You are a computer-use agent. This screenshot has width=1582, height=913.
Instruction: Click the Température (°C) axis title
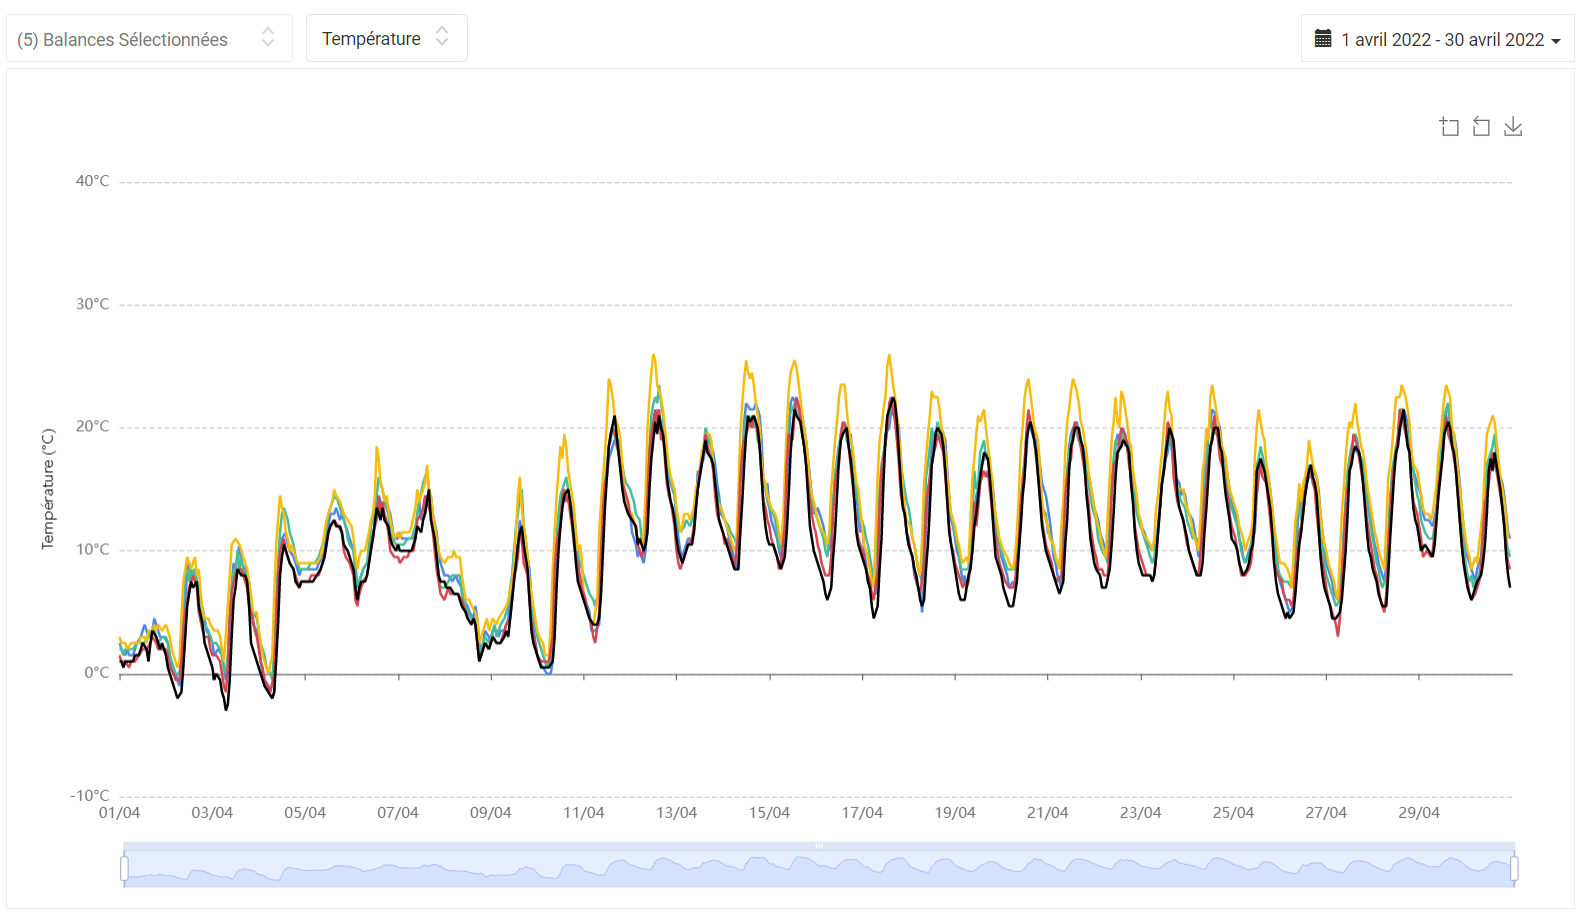click(x=47, y=489)
